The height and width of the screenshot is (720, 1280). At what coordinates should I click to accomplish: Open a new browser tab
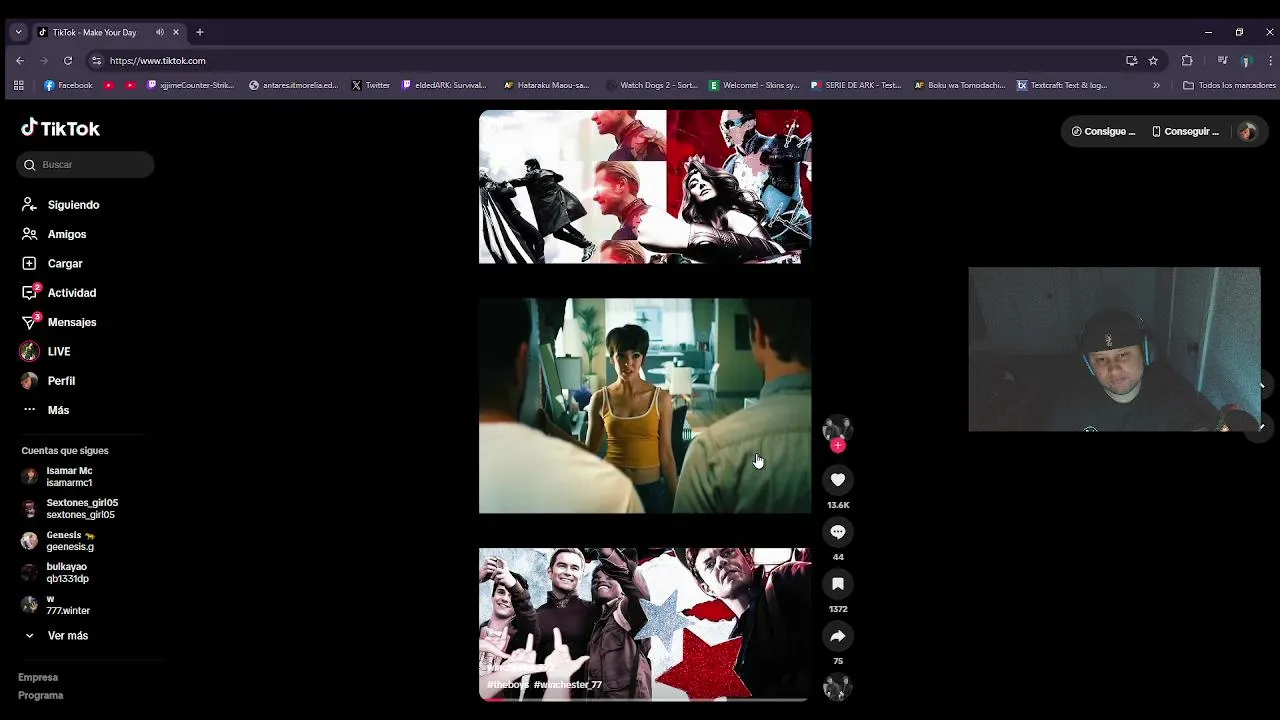coord(199,32)
